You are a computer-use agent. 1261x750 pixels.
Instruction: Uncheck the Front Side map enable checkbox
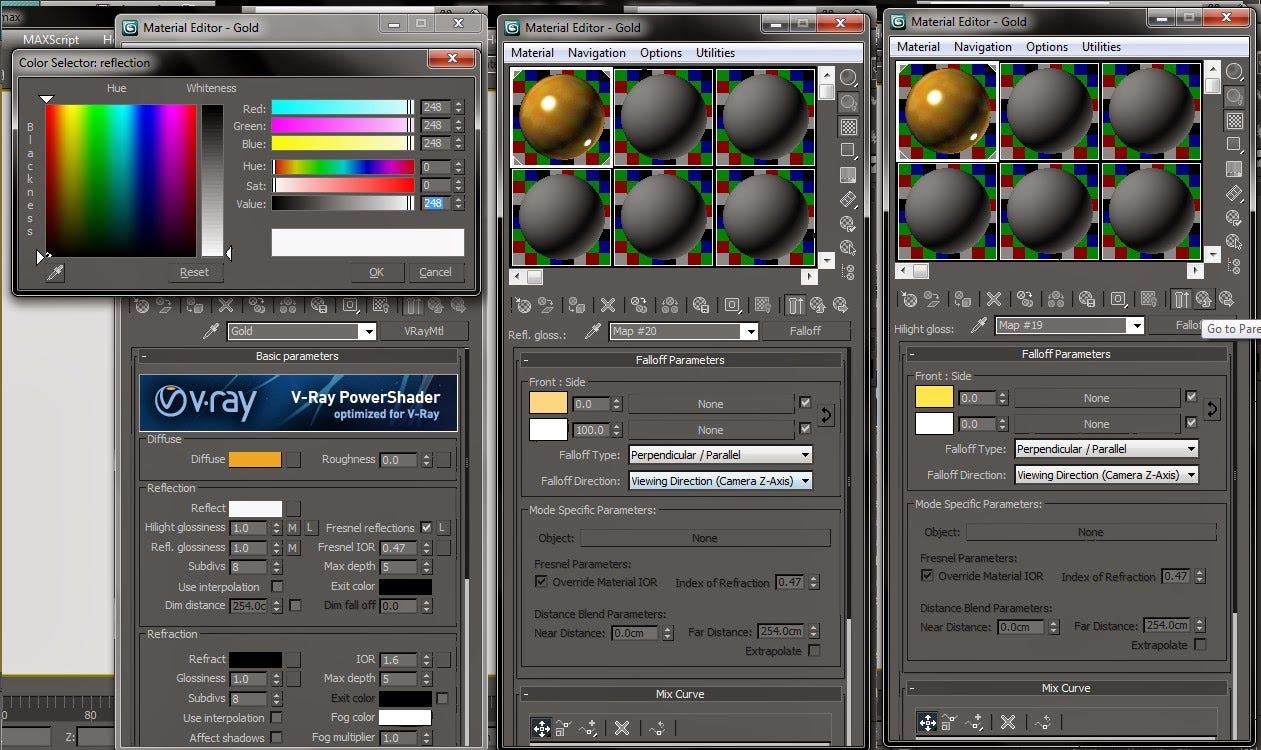805,403
